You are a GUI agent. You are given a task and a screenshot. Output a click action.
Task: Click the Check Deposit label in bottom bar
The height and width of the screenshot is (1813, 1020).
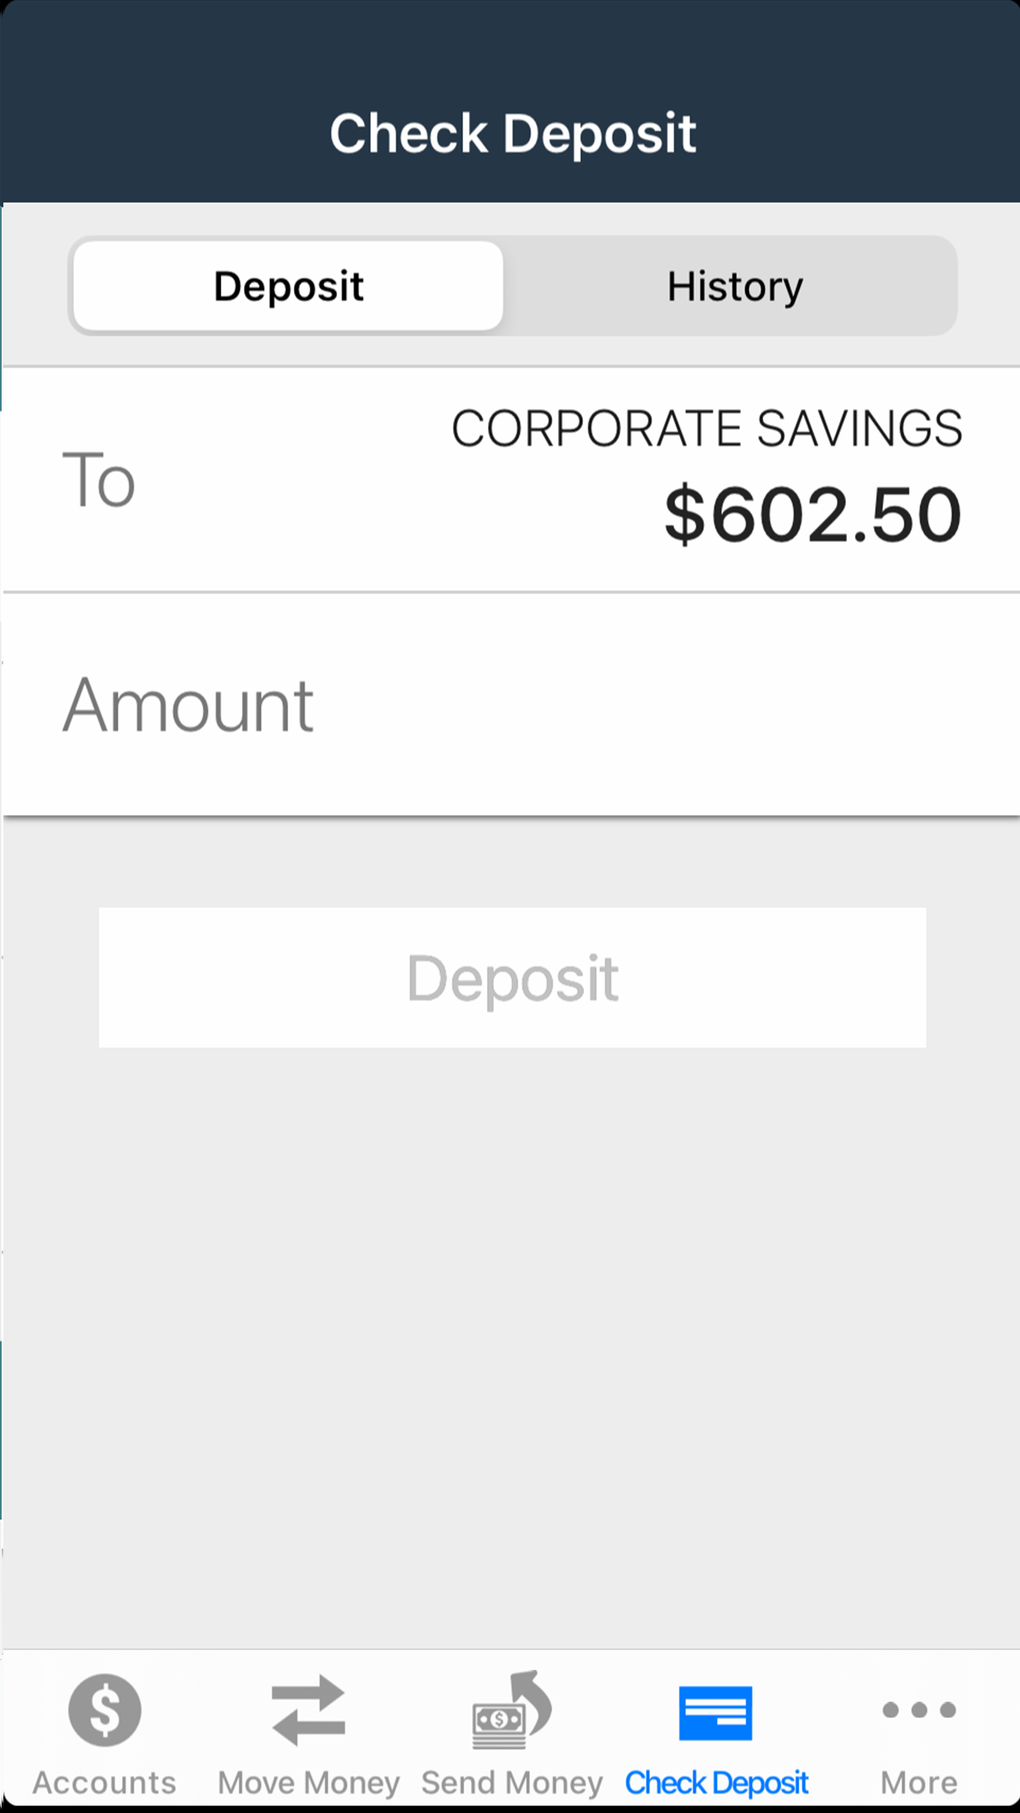coord(716,1782)
